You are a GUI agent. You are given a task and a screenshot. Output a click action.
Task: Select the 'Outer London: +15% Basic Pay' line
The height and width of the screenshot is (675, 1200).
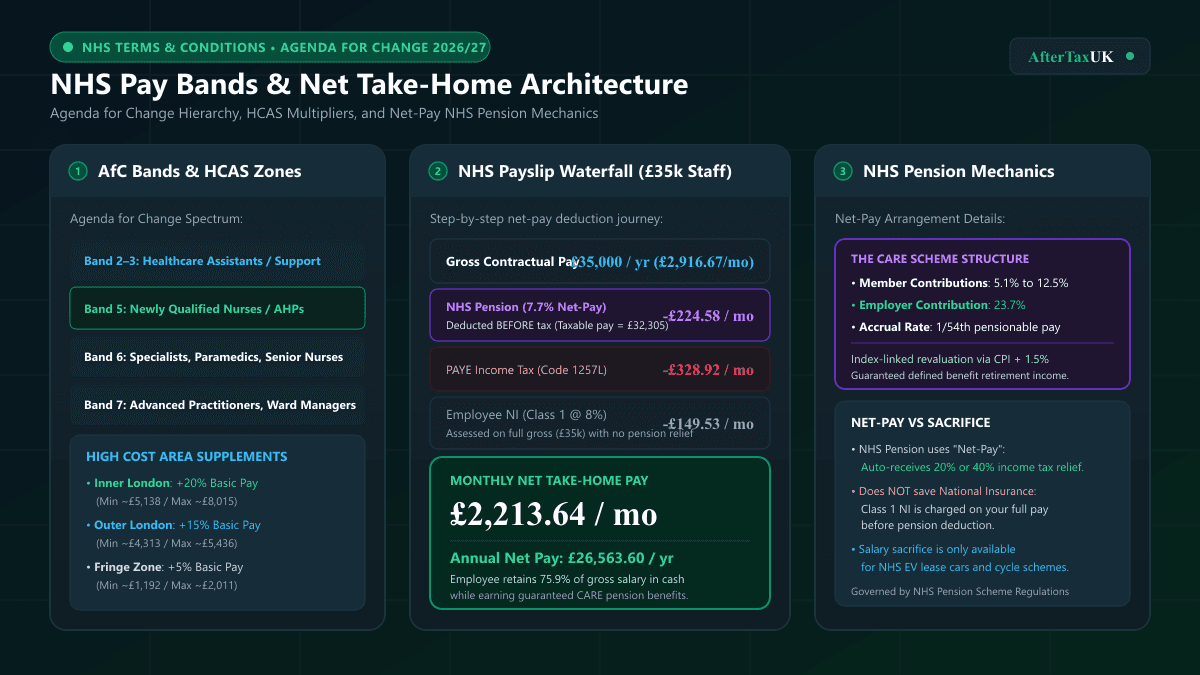click(173, 525)
